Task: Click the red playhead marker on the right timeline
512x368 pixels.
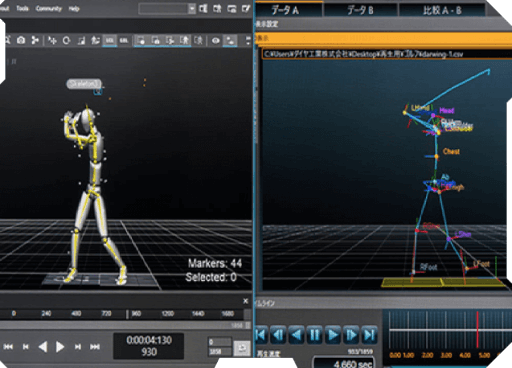Action: click(x=477, y=329)
